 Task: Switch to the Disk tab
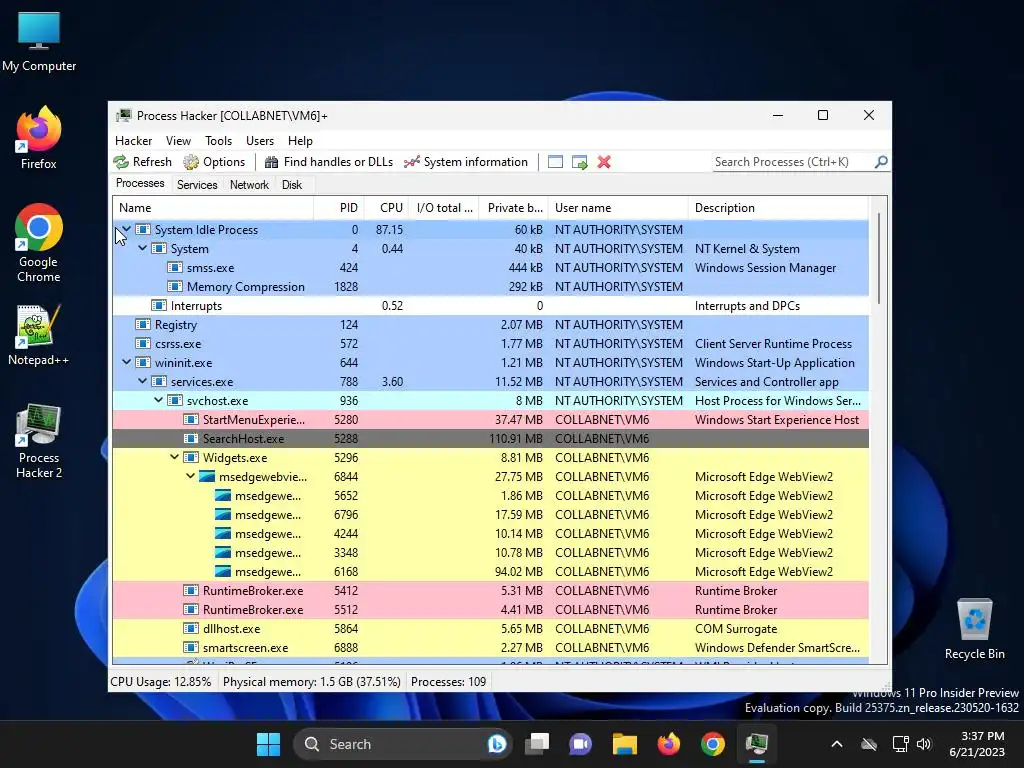[x=292, y=185]
